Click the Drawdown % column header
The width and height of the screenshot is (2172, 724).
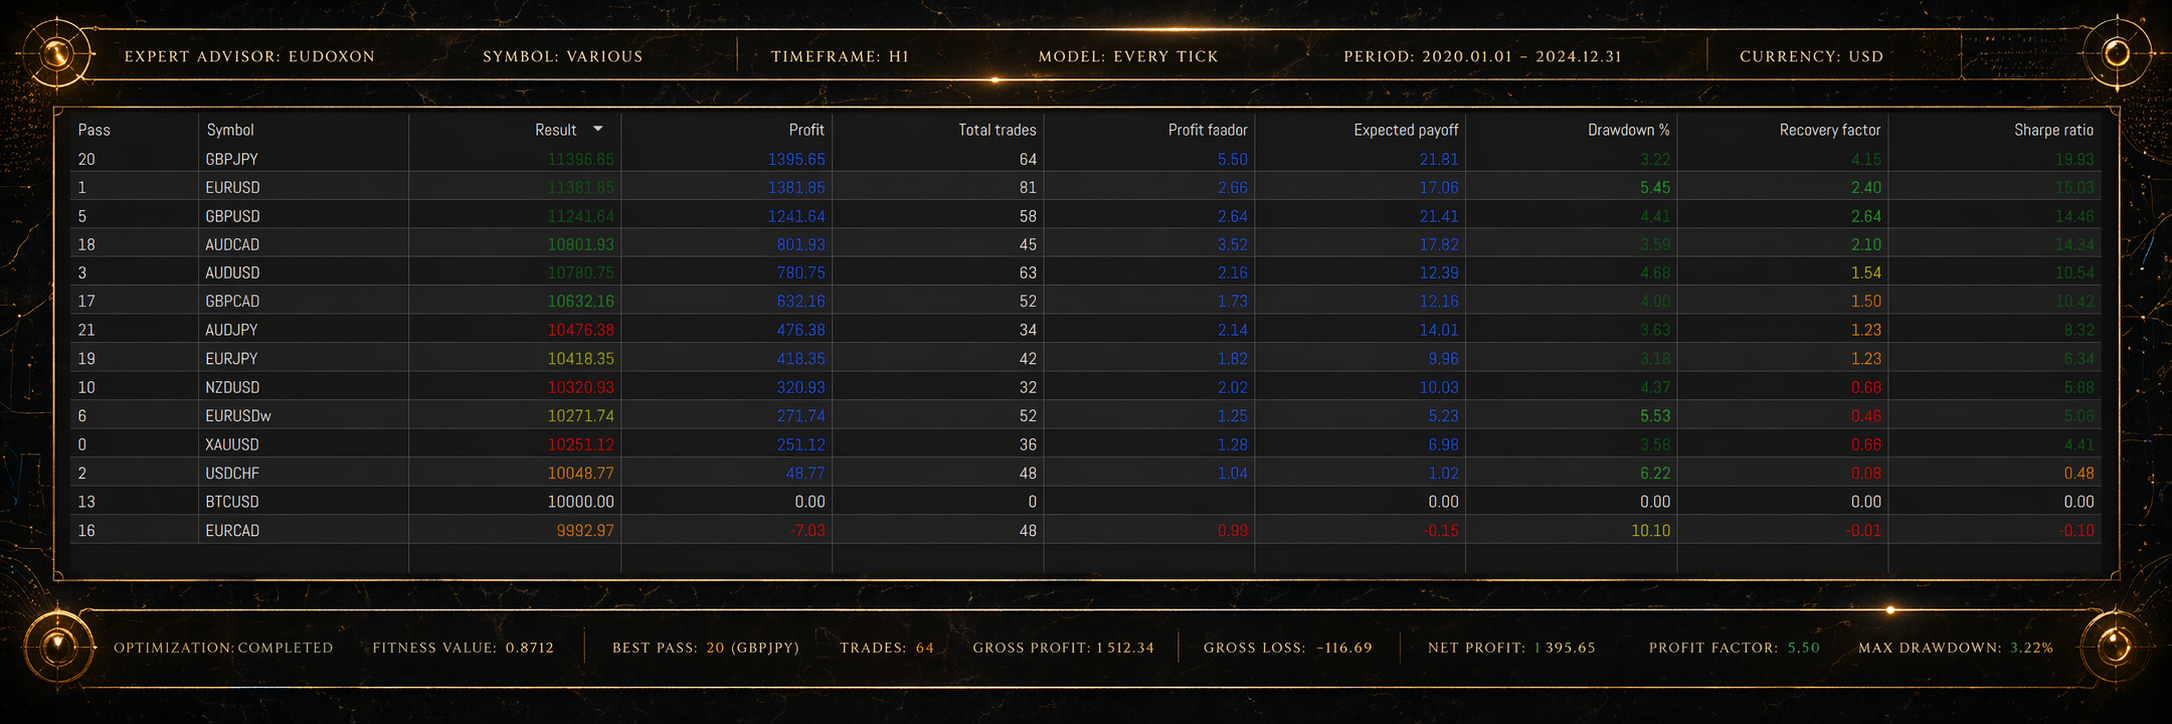click(1628, 130)
